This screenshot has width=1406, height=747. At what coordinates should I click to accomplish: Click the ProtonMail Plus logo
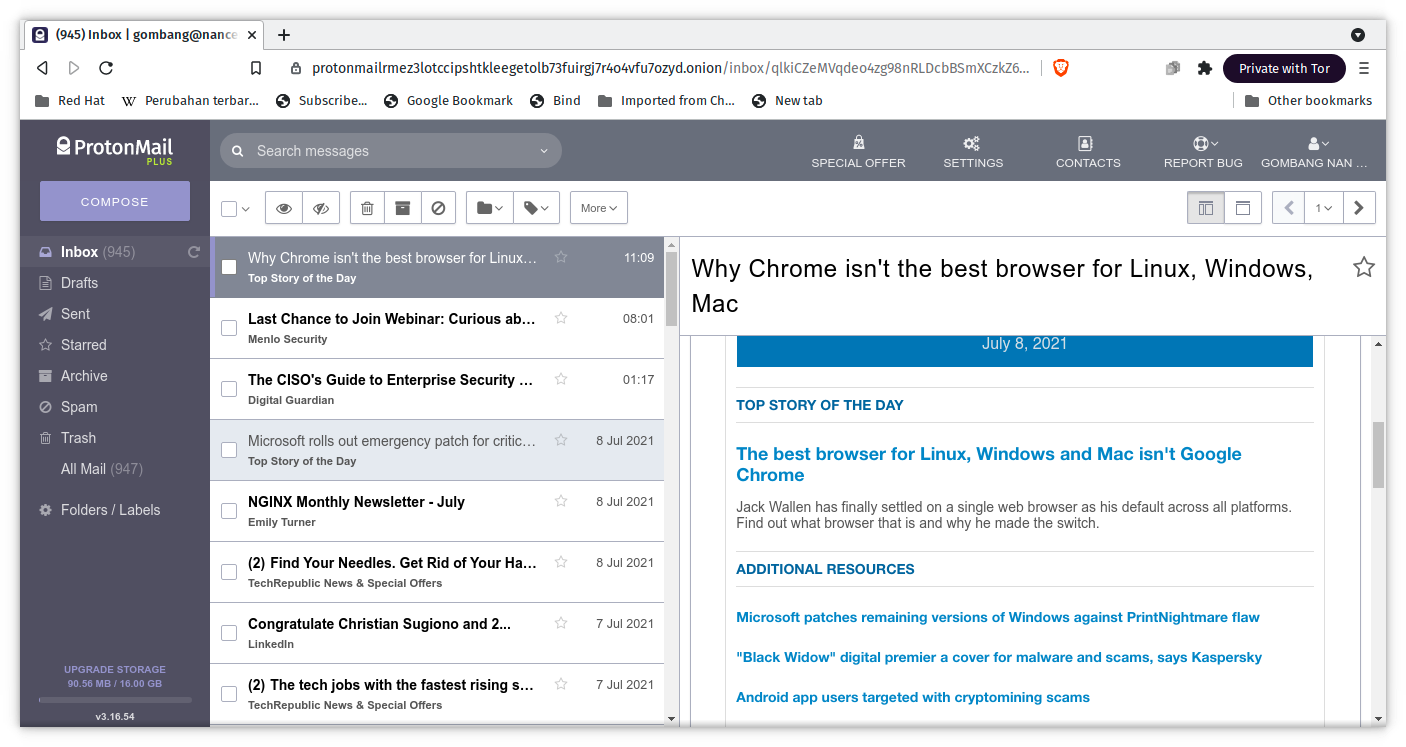click(x=114, y=150)
